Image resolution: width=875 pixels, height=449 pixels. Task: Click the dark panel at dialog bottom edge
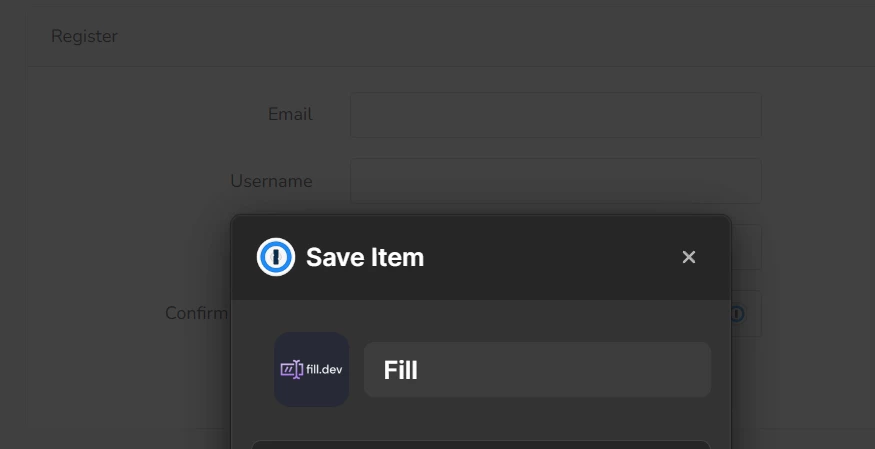[x=481, y=445]
